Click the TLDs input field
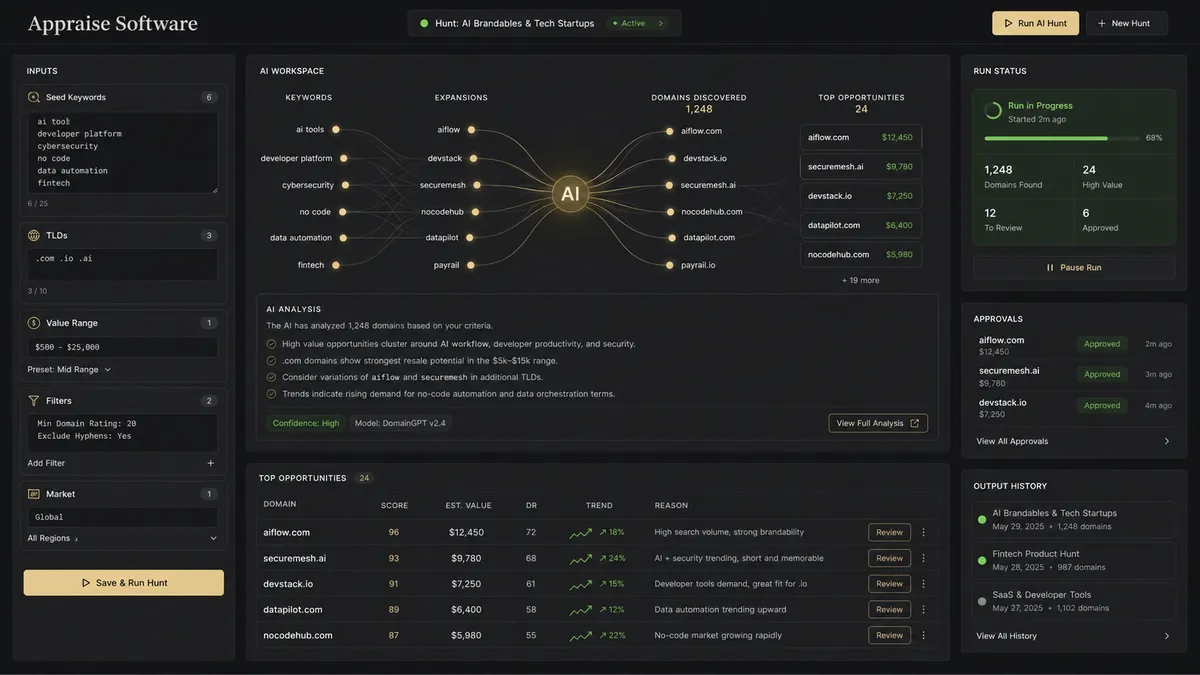1200x675 pixels. 122,264
